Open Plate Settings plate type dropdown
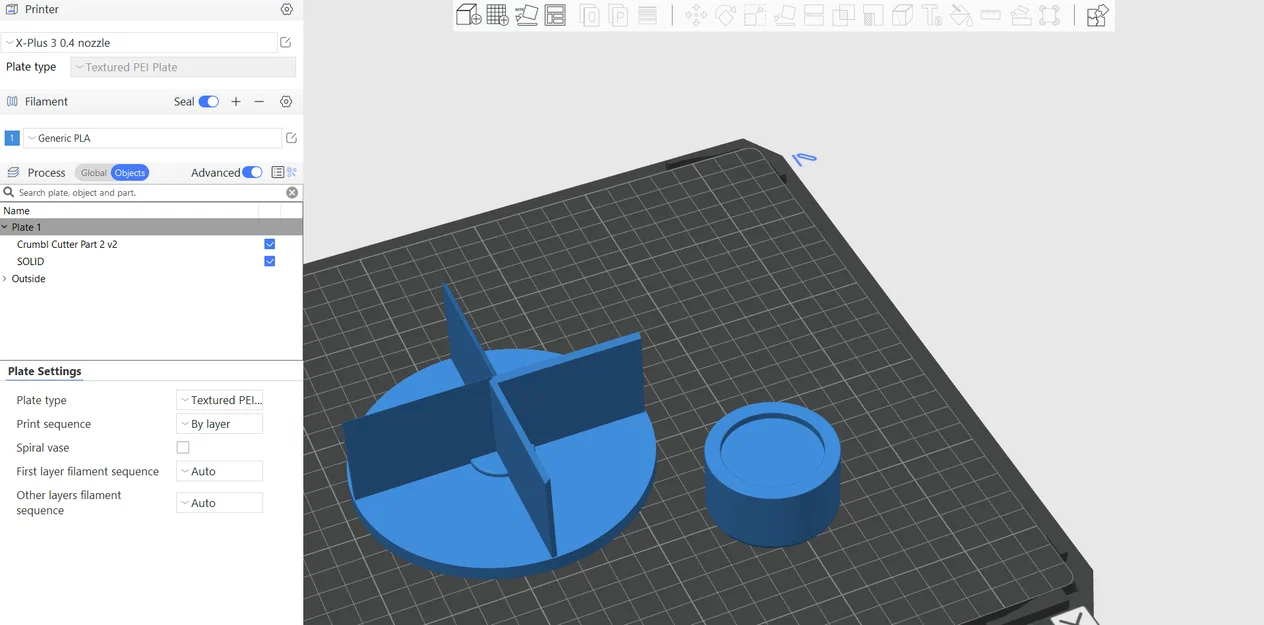The height and width of the screenshot is (625, 1264). pyautogui.click(x=220, y=400)
